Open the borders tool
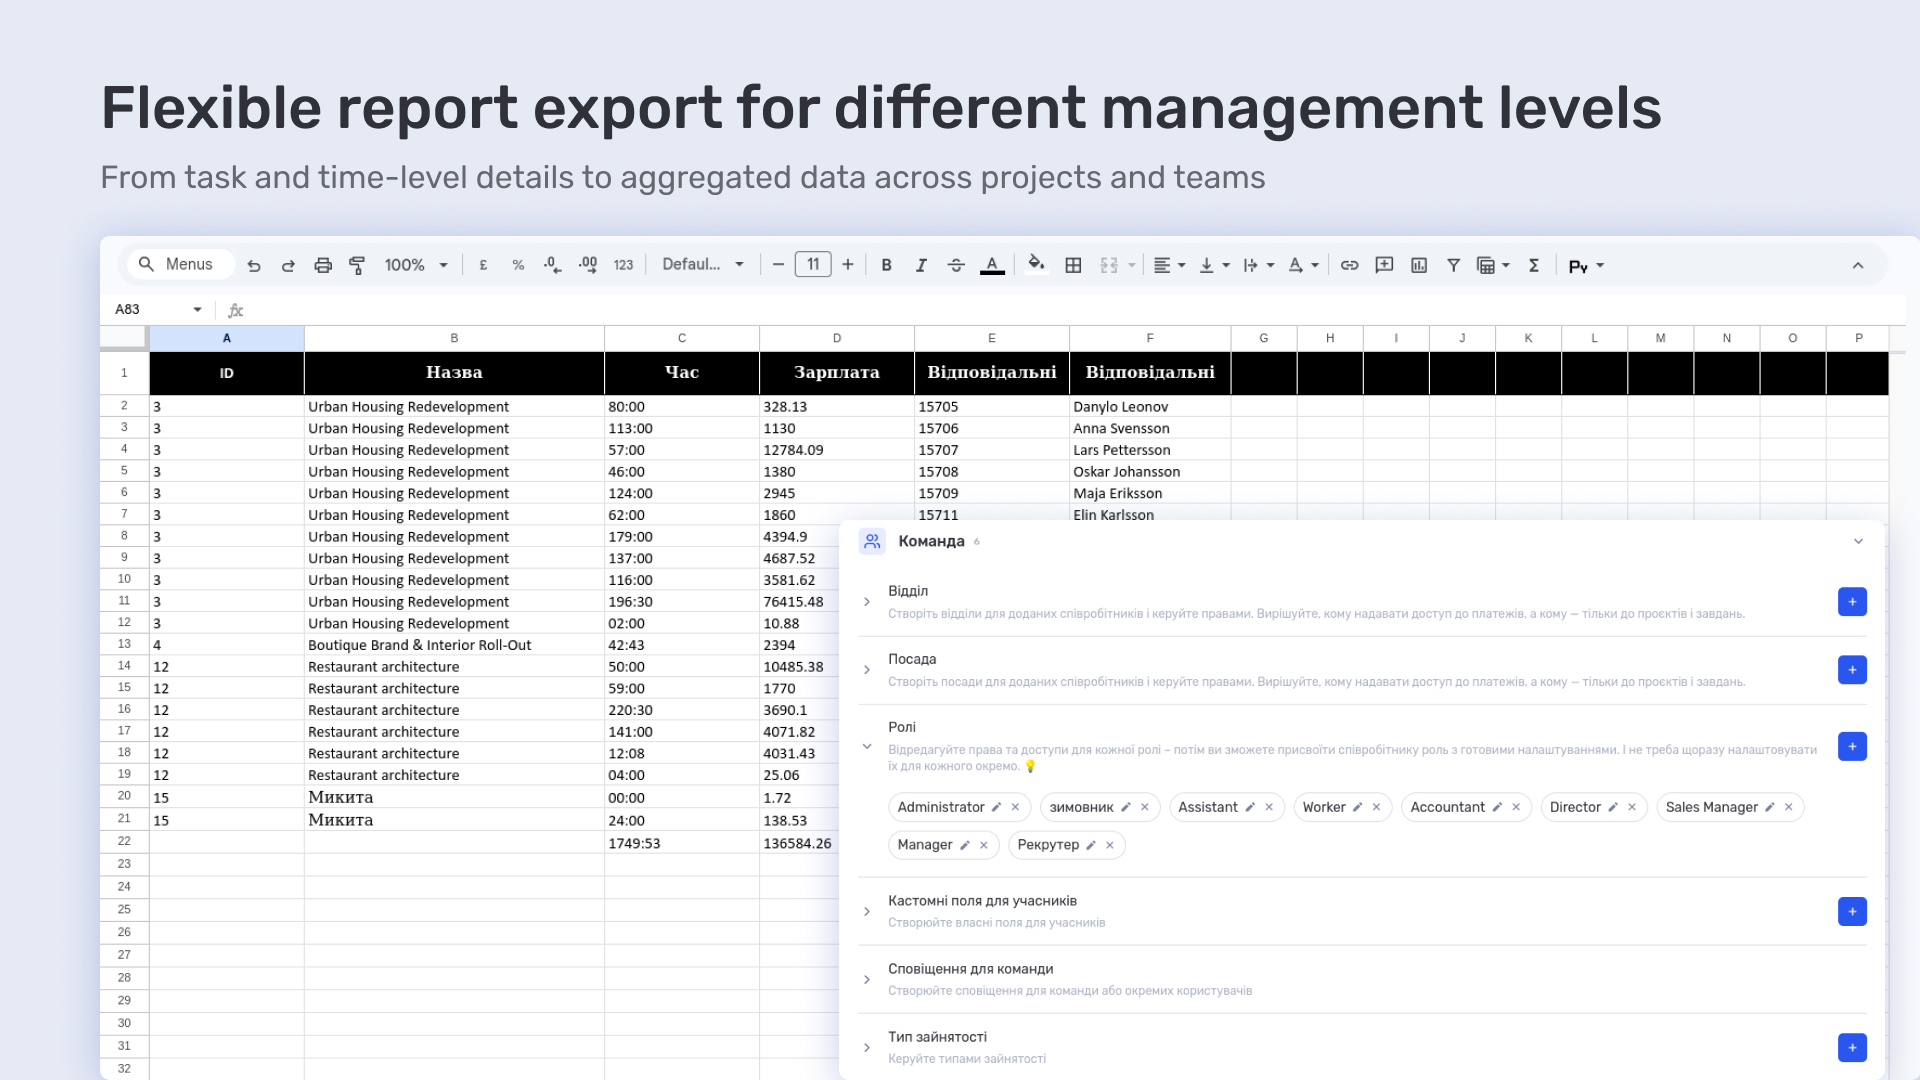This screenshot has width=1920, height=1080. point(1073,265)
